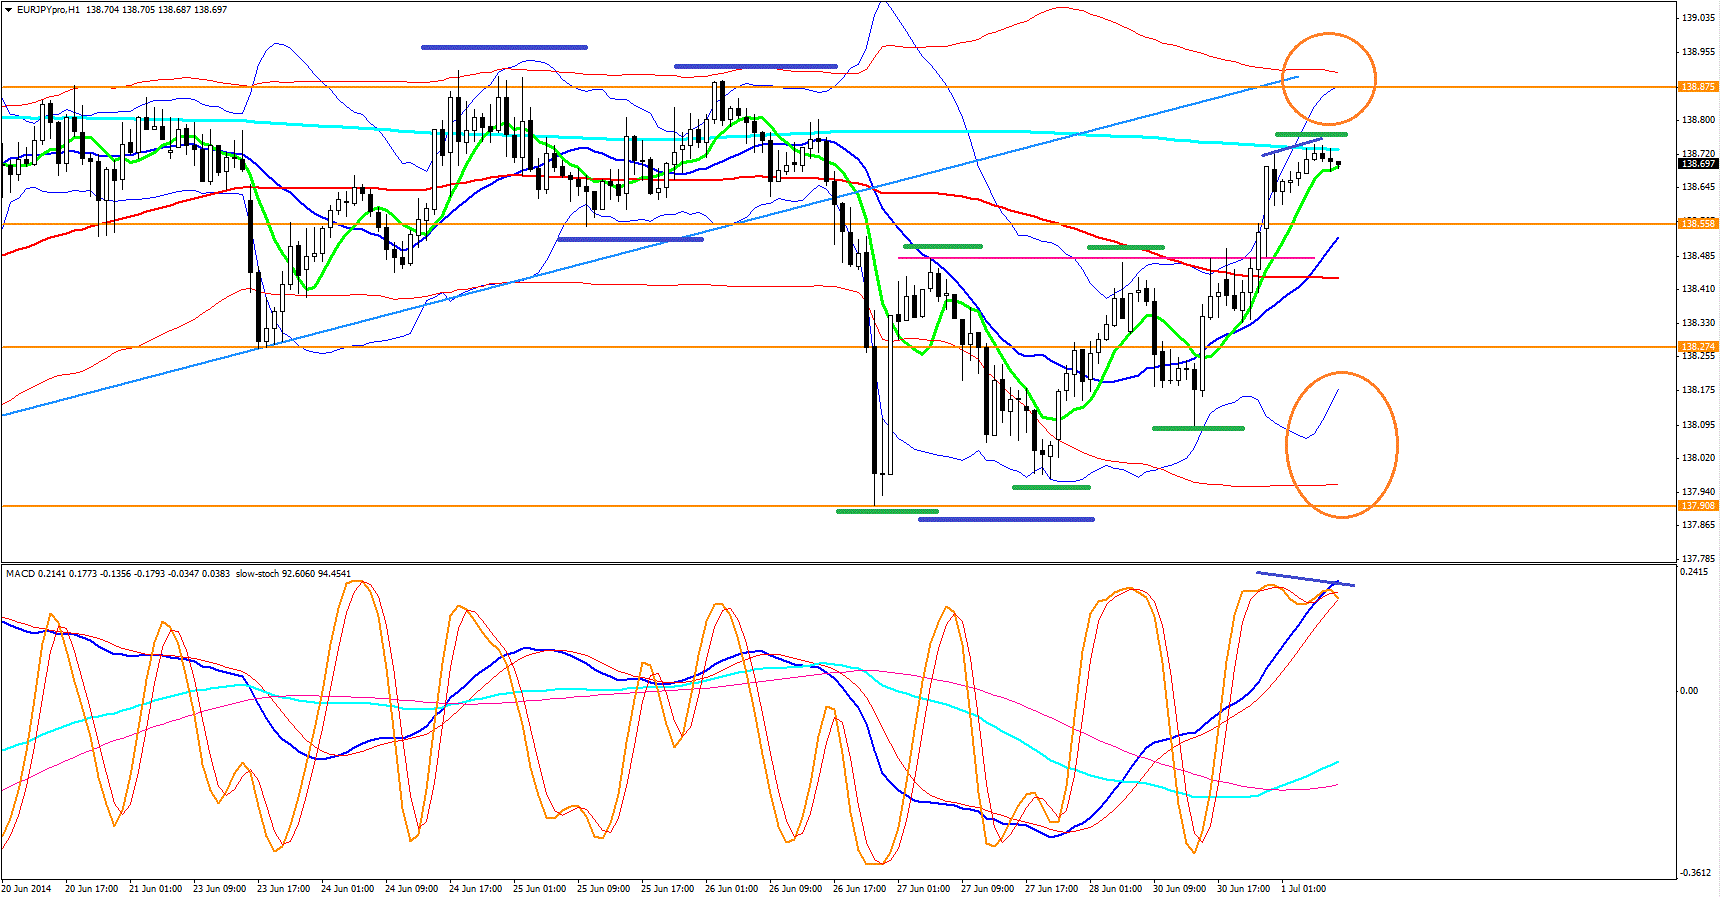Click the 24 Jun 01:00 time axis label
The height and width of the screenshot is (897, 1720).
pos(347,889)
